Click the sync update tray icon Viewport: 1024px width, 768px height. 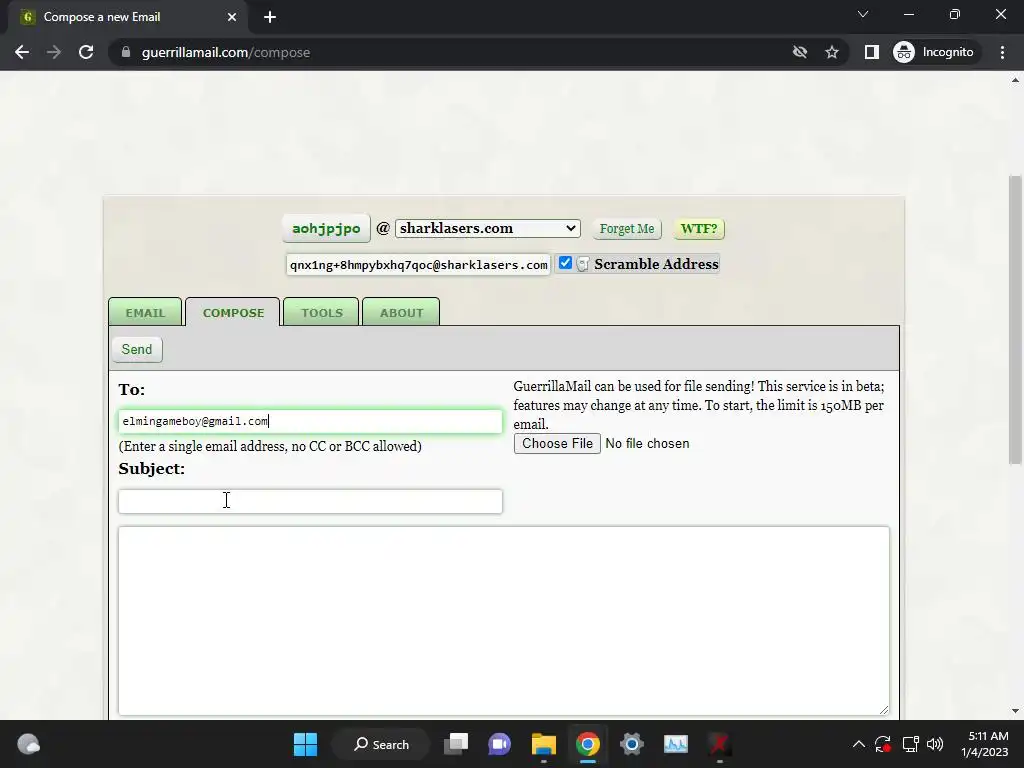[x=883, y=744]
